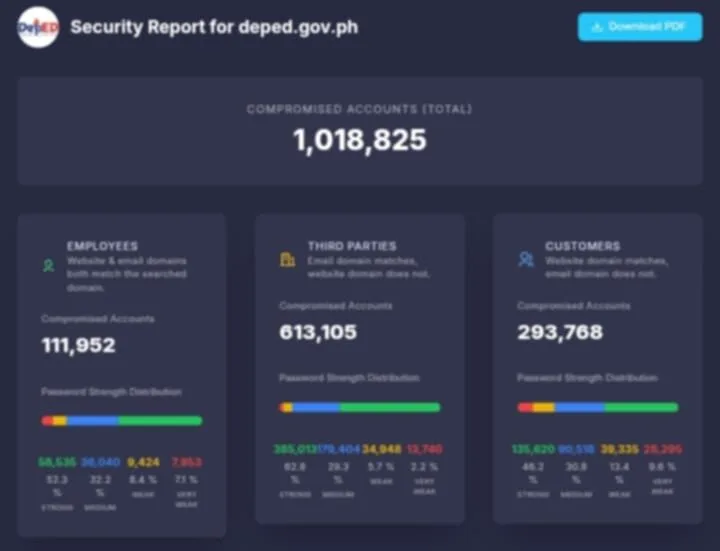Select the total compromised accounts number 1,018,825

pyautogui.click(x=360, y=140)
